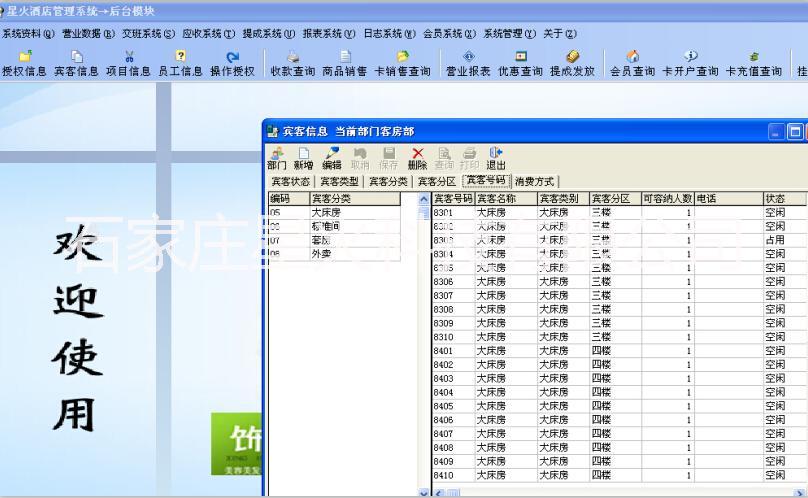Open the 提成系统 menu

click(269, 34)
